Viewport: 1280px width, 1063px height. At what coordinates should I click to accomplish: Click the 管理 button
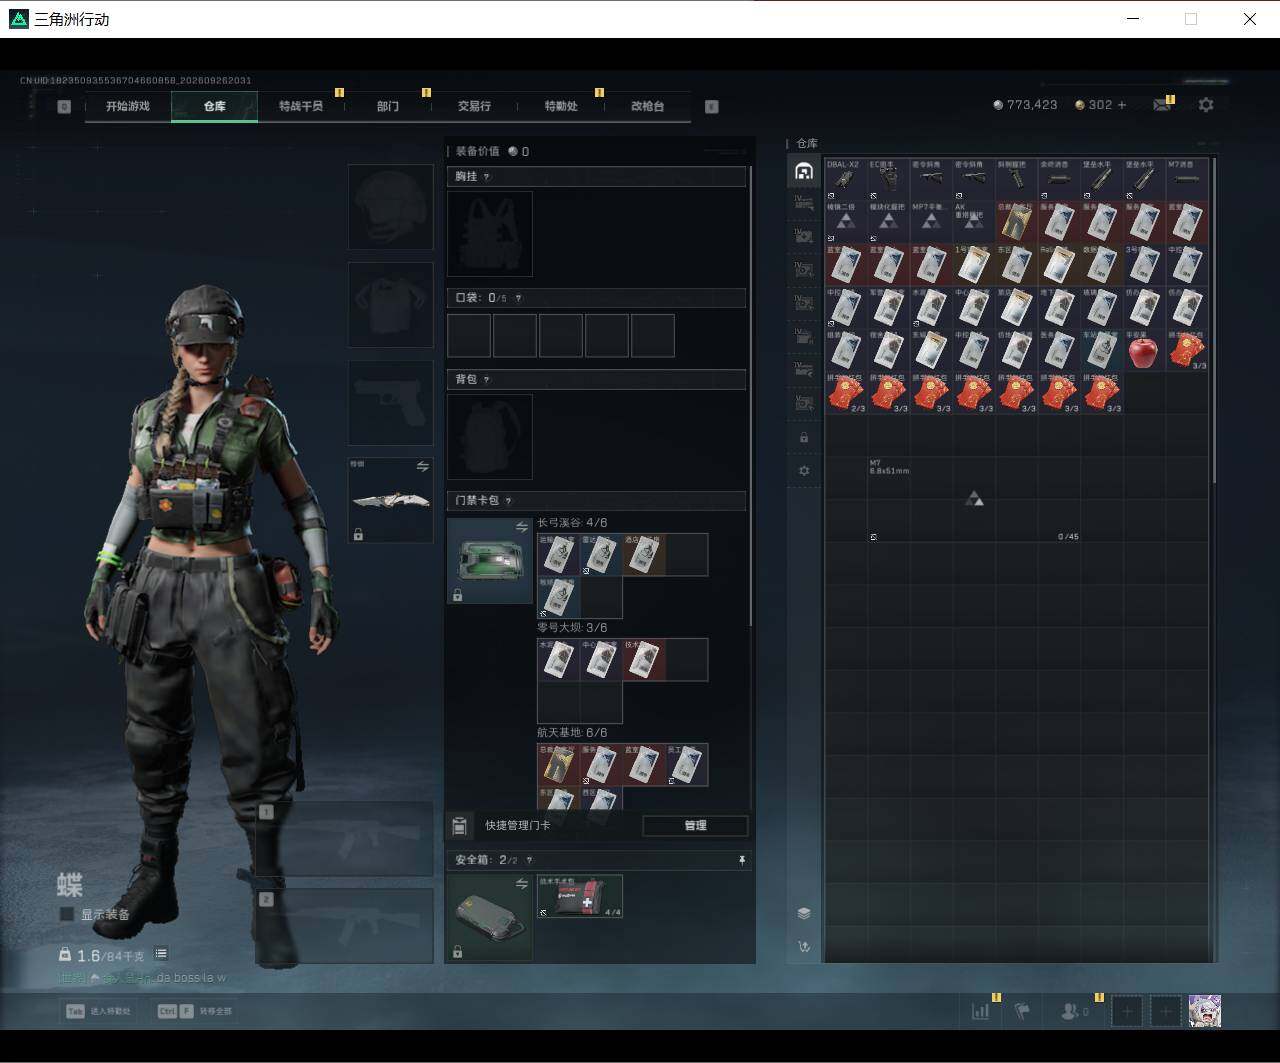coord(695,825)
